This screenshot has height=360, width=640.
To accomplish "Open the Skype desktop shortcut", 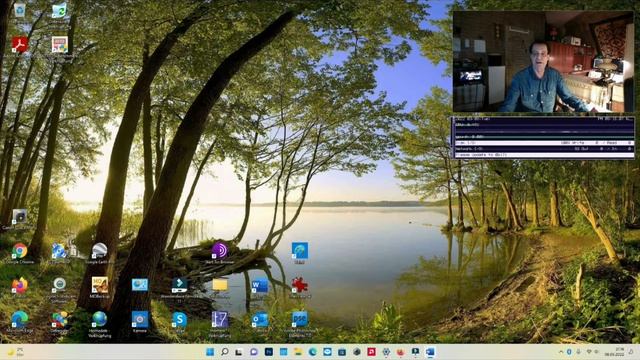I will [180, 320].
